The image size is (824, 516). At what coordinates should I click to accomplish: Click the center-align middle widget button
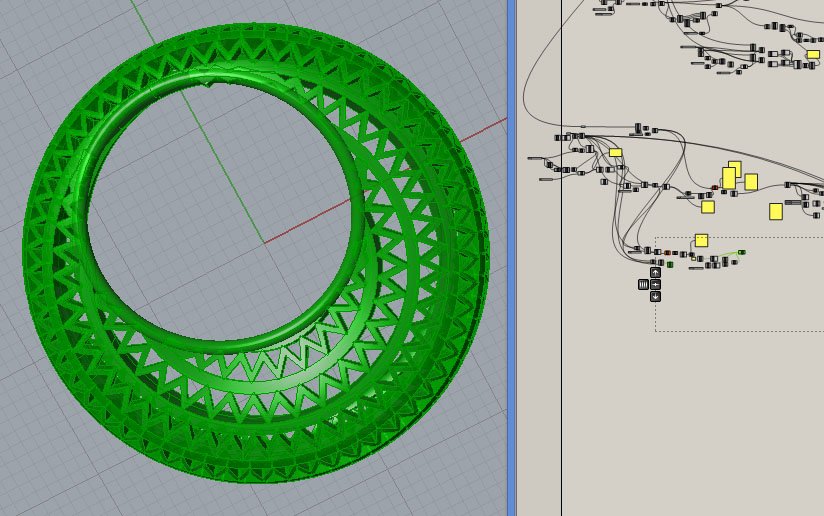(x=655, y=284)
